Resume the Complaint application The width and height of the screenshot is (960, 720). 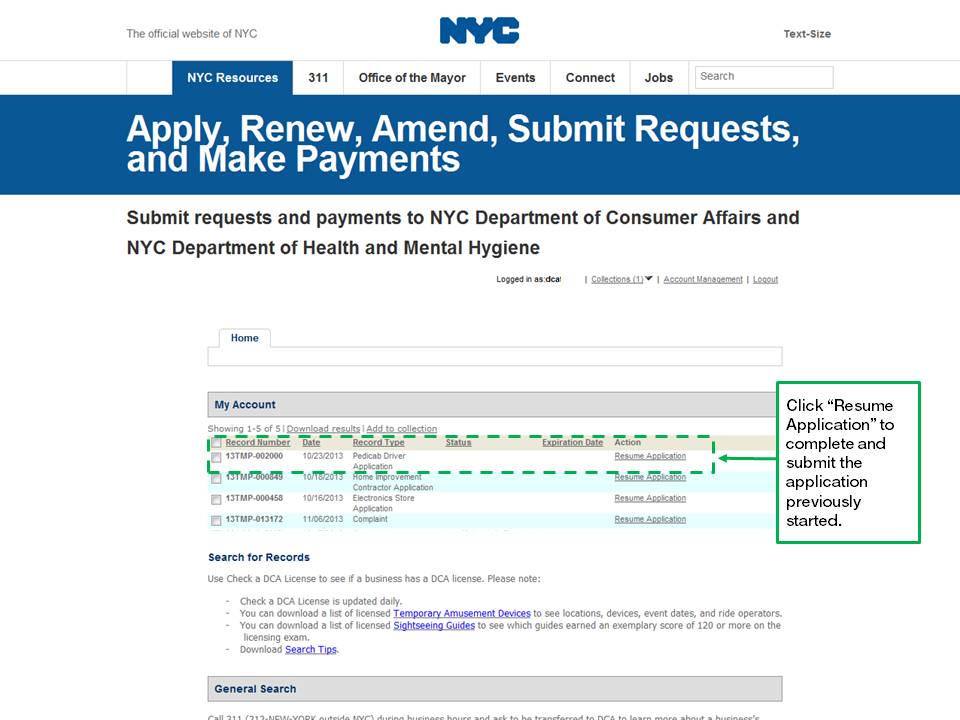pyautogui.click(x=650, y=519)
